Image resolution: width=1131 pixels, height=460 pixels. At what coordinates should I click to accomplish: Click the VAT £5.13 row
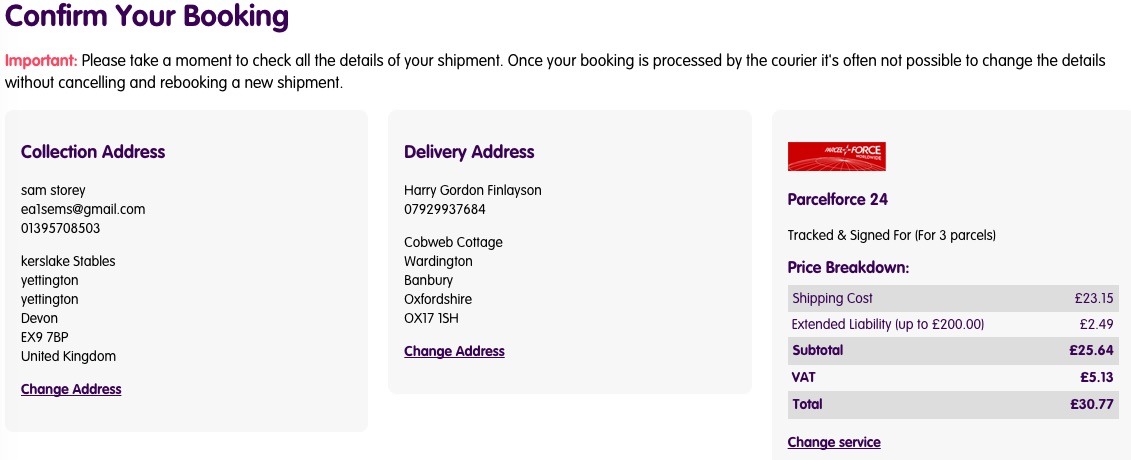tap(953, 377)
